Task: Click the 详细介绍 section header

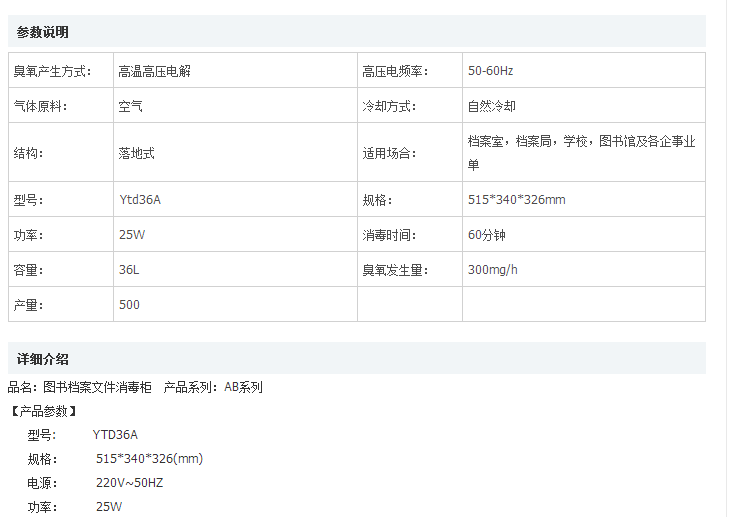Action: (43, 359)
